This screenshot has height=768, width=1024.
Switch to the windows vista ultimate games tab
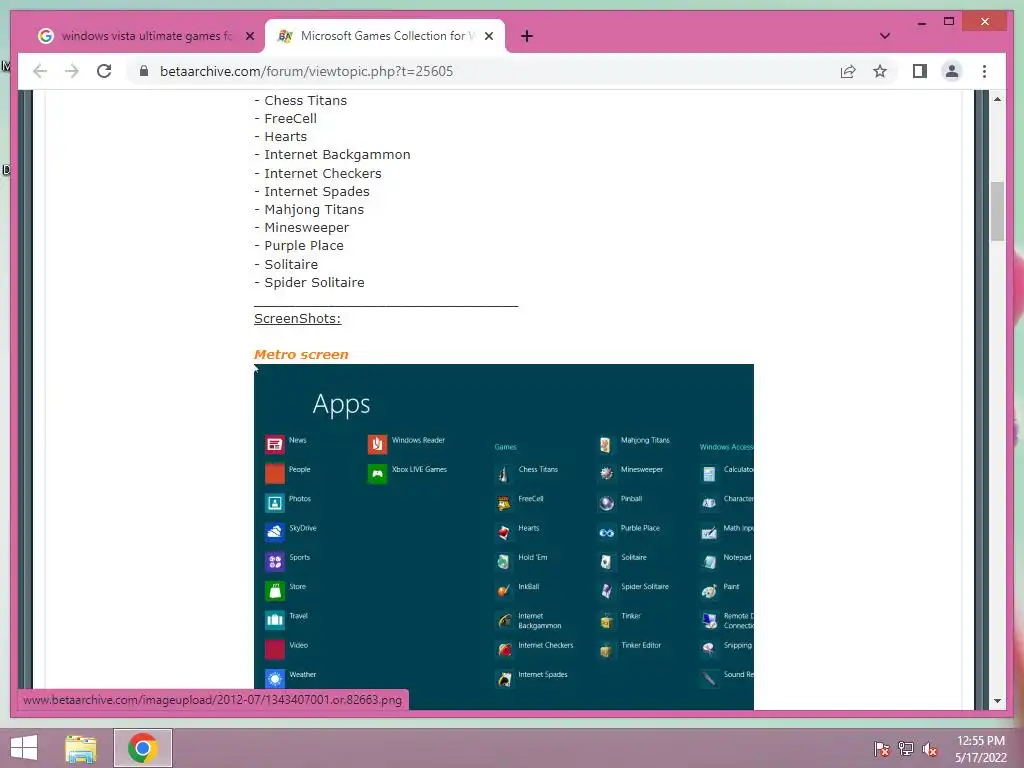click(x=145, y=36)
